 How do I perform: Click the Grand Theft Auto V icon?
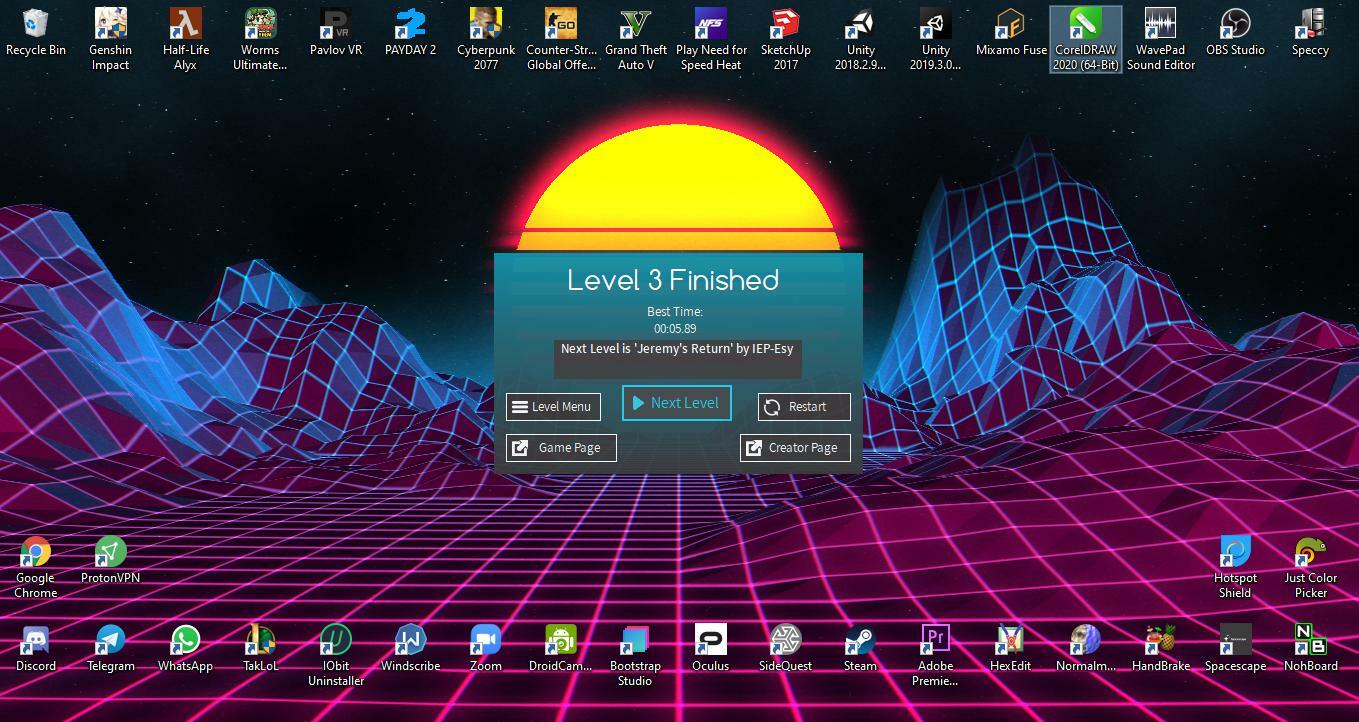click(x=636, y=25)
